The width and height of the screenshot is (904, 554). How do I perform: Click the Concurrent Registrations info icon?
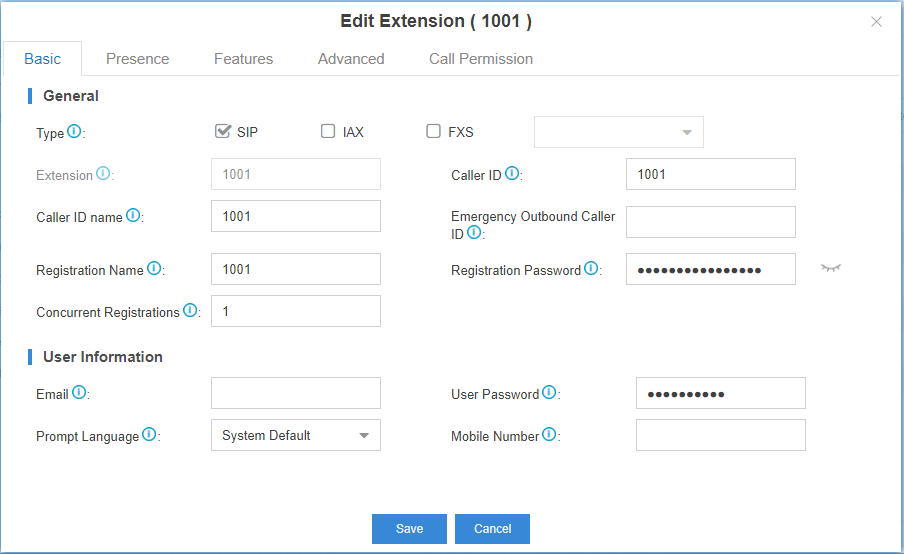[x=190, y=310]
